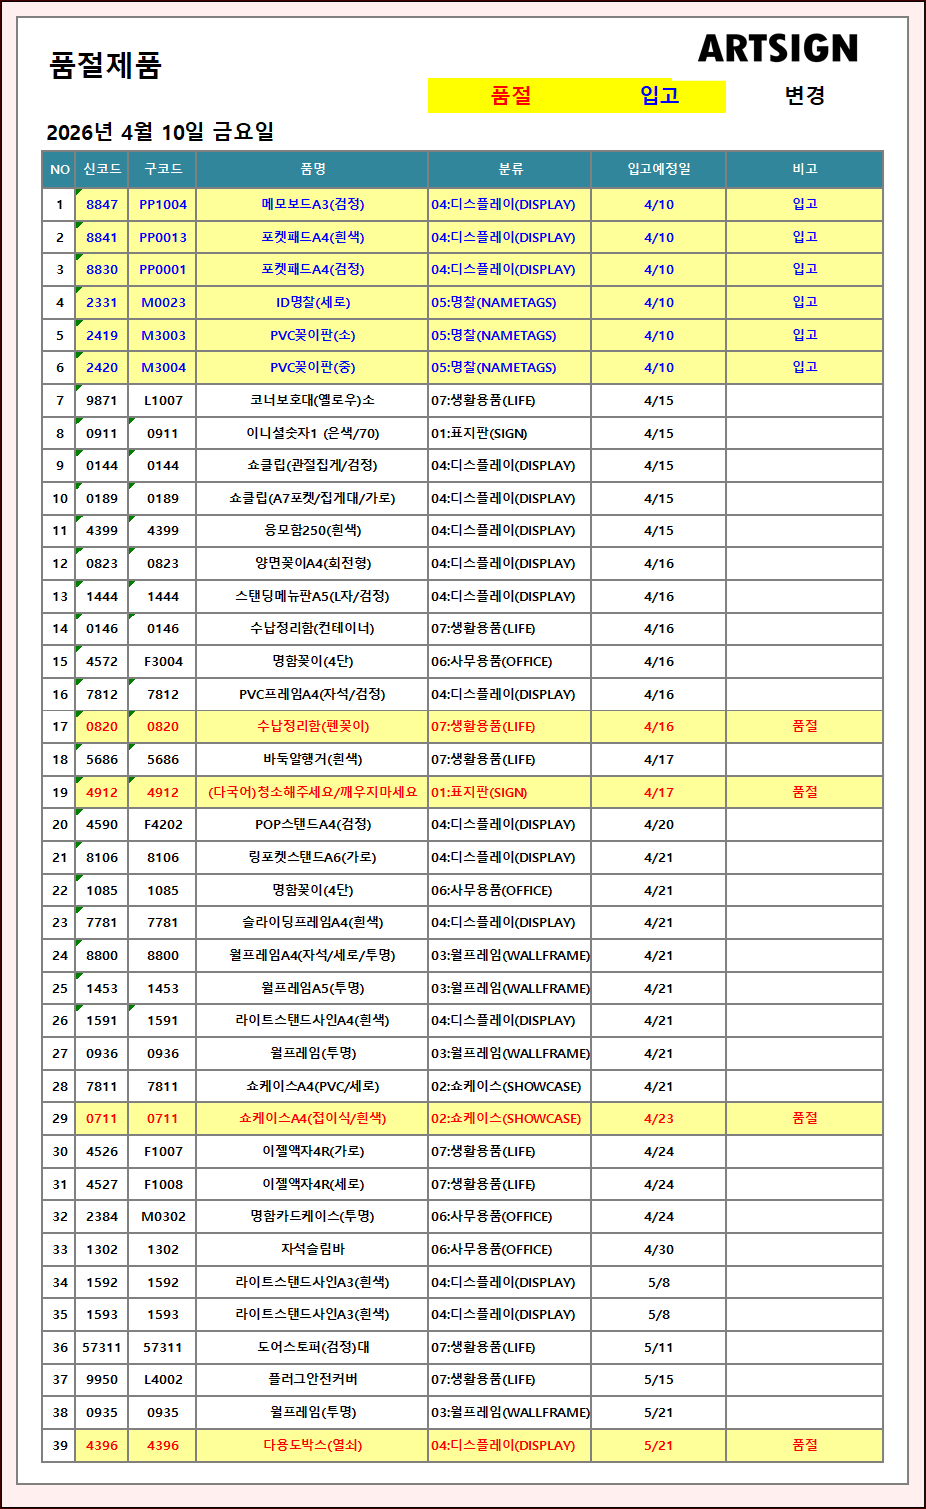Screen dimensions: 926x1509
Task: Click the row number 39 cell
Action: [60, 1445]
